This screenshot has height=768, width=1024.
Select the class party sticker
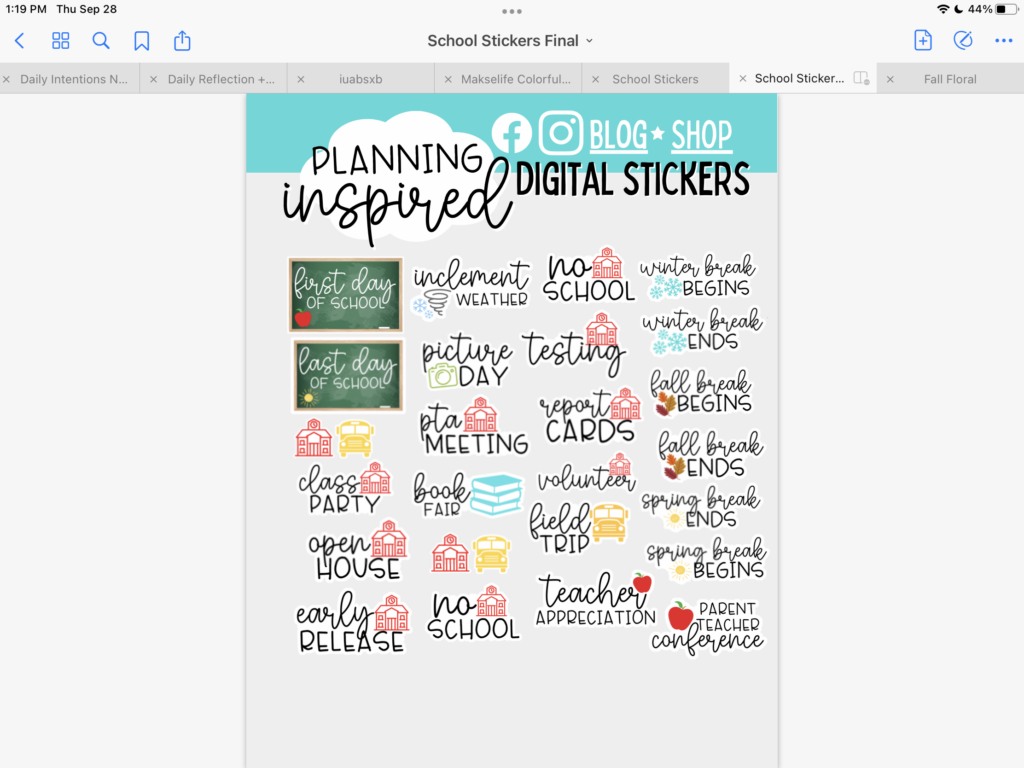(x=344, y=488)
